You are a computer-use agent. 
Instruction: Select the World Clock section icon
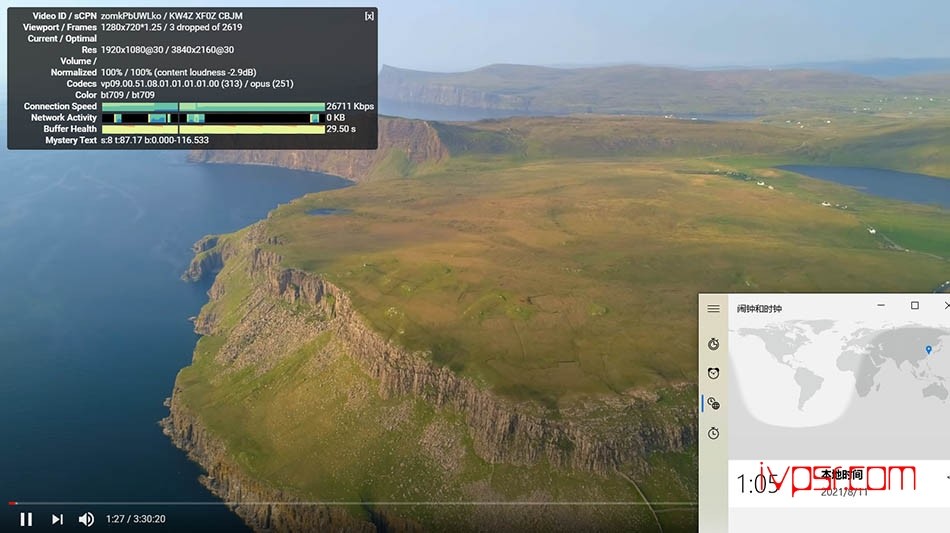(713, 403)
